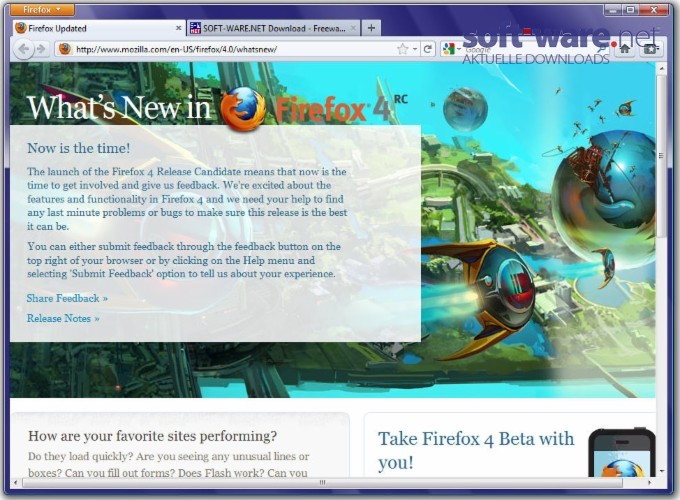The image size is (680, 500).
Task: Go forward with the forward arrow
Action: [x=41, y=49]
